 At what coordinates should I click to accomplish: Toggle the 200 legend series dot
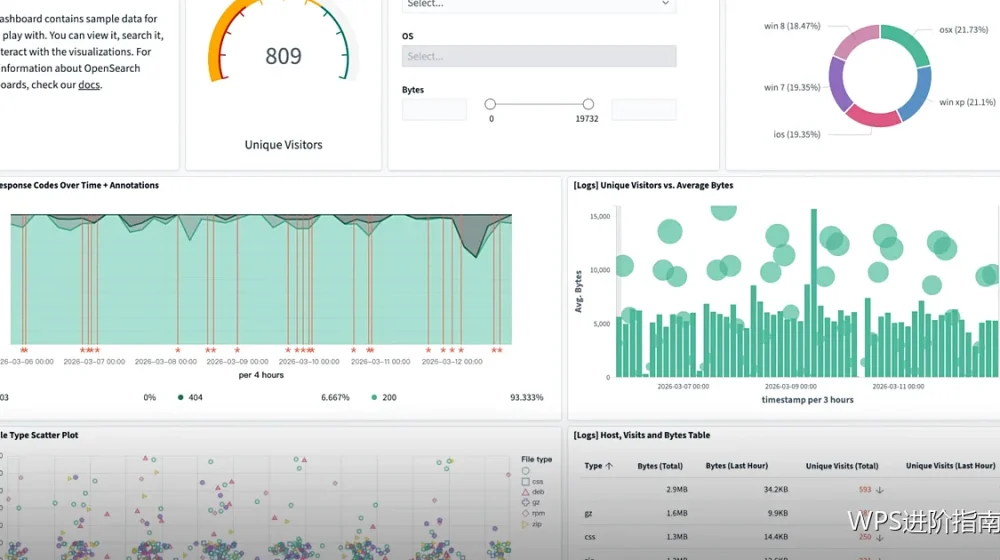(374, 397)
